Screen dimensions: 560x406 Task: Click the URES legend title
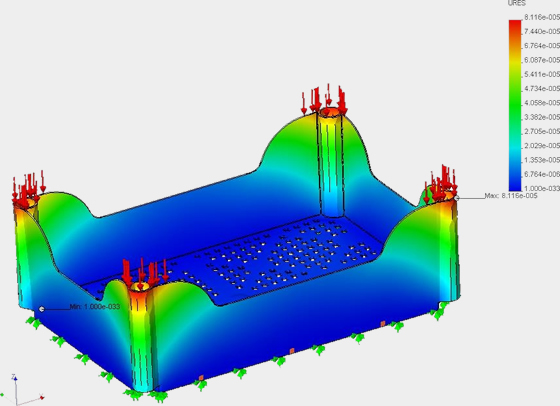(x=516, y=3)
